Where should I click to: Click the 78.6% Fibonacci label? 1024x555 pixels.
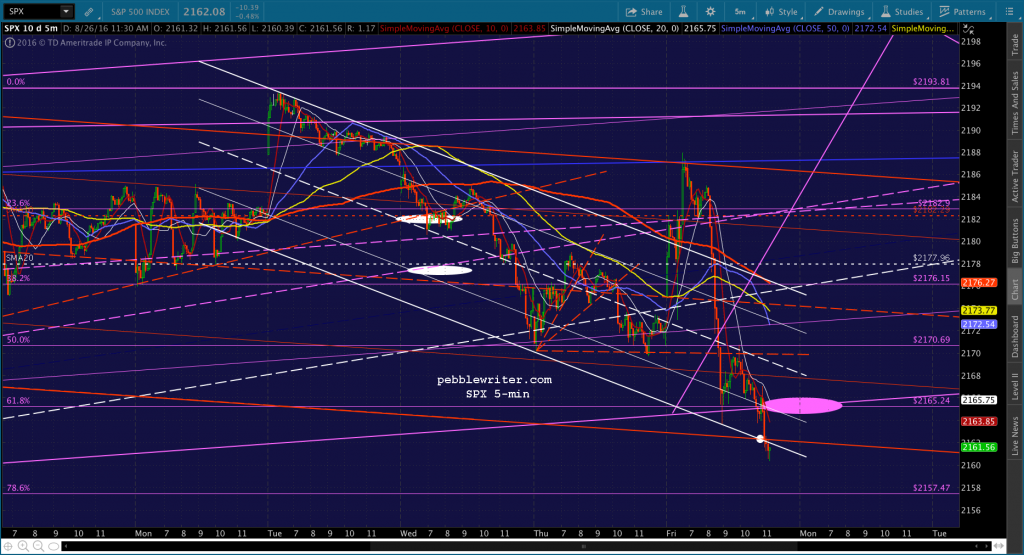18,488
